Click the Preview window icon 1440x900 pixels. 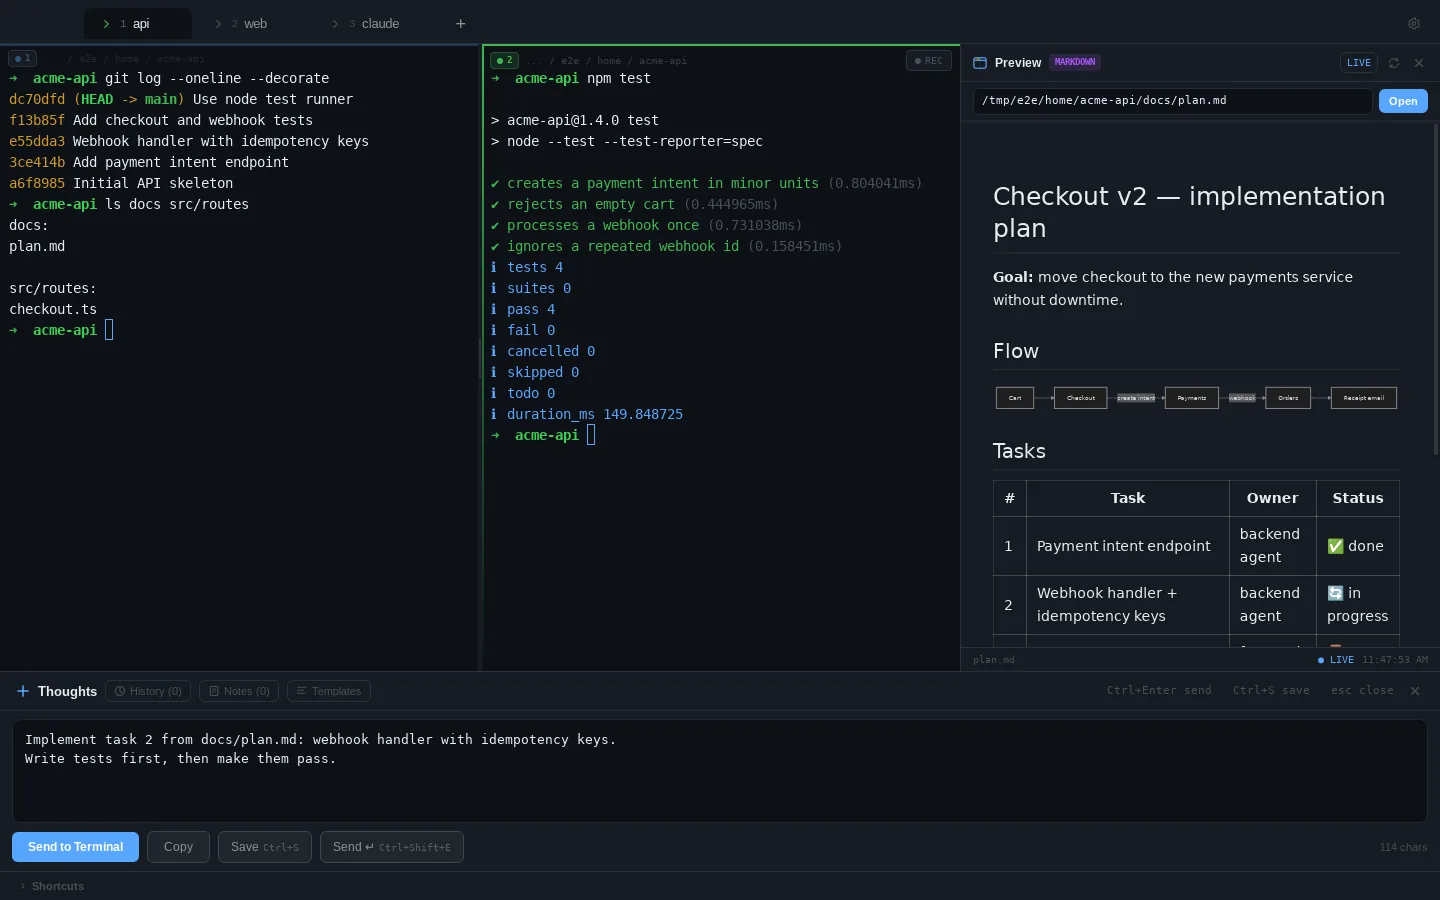(x=980, y=63)
